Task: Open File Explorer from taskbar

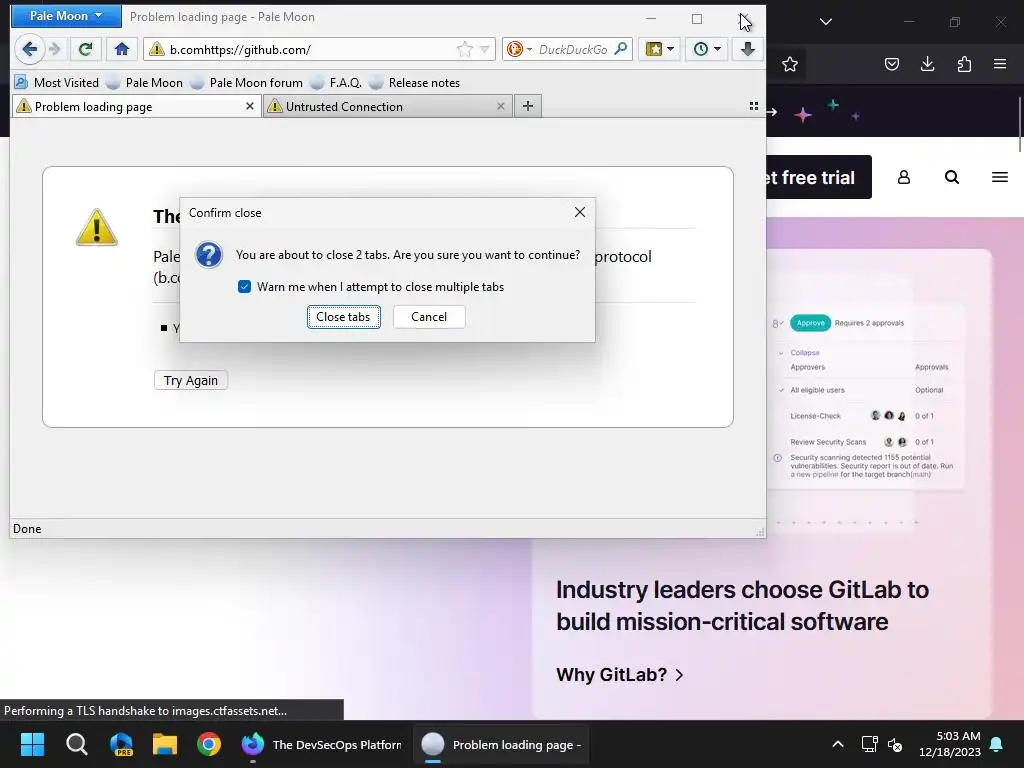Action: pos(165,744)
